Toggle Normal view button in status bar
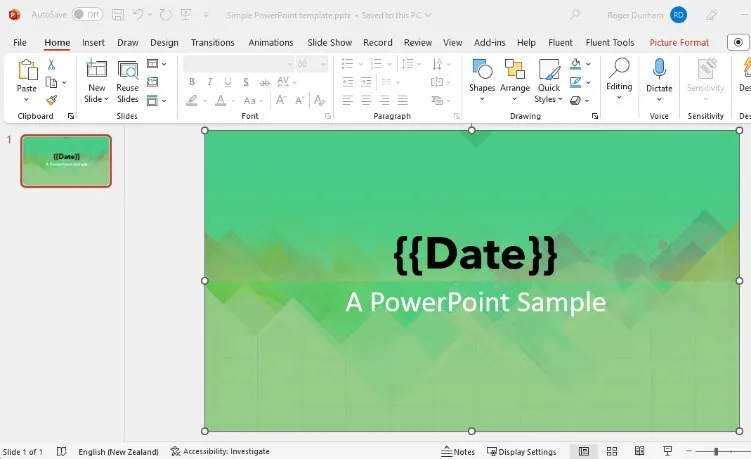 (x=584, y=451)
